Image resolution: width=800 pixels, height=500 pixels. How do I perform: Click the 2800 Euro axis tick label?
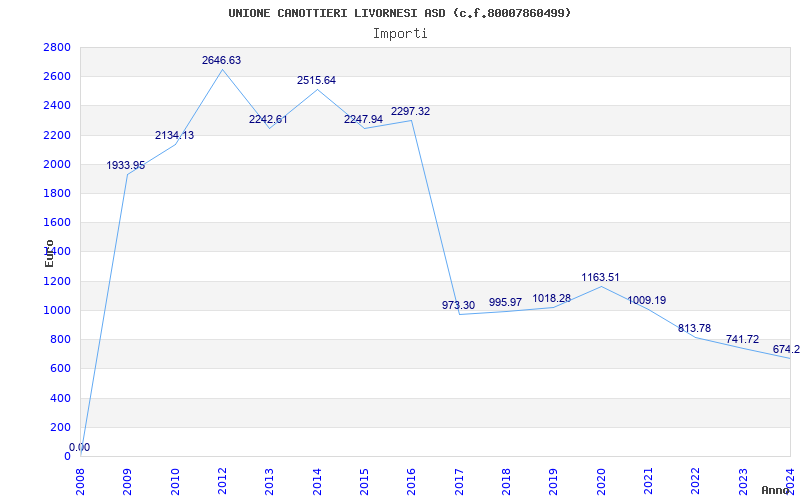pyautogui.click(x=57, y=47)
